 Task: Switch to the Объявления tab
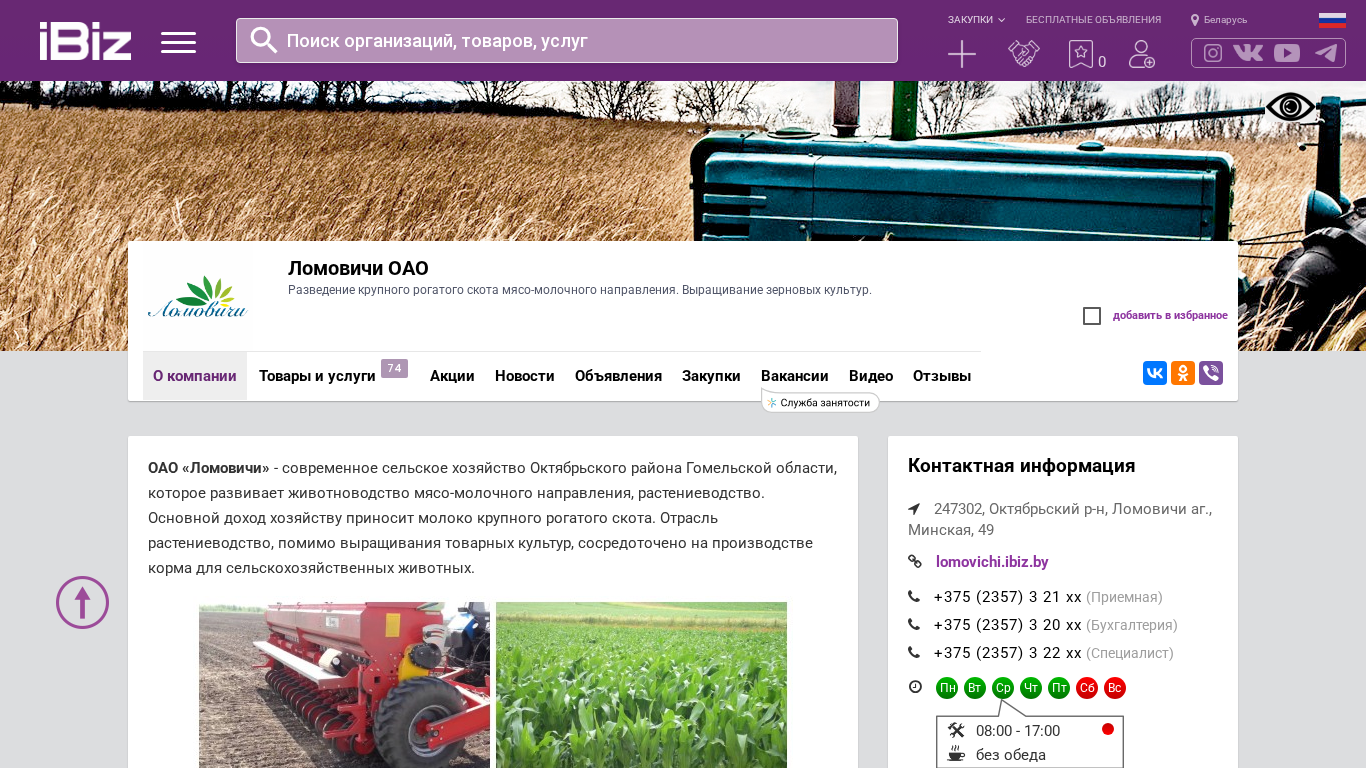[618, 376]
